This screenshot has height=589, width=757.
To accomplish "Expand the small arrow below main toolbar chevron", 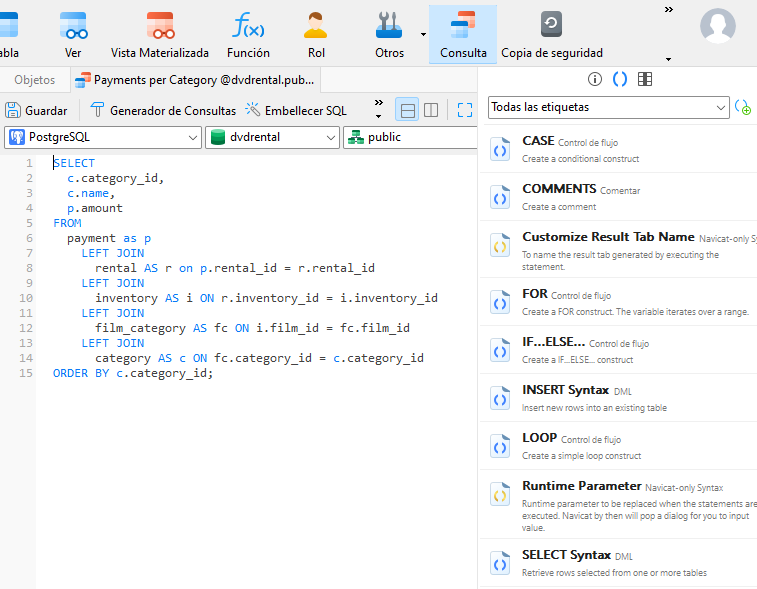I will pos(669,59).
